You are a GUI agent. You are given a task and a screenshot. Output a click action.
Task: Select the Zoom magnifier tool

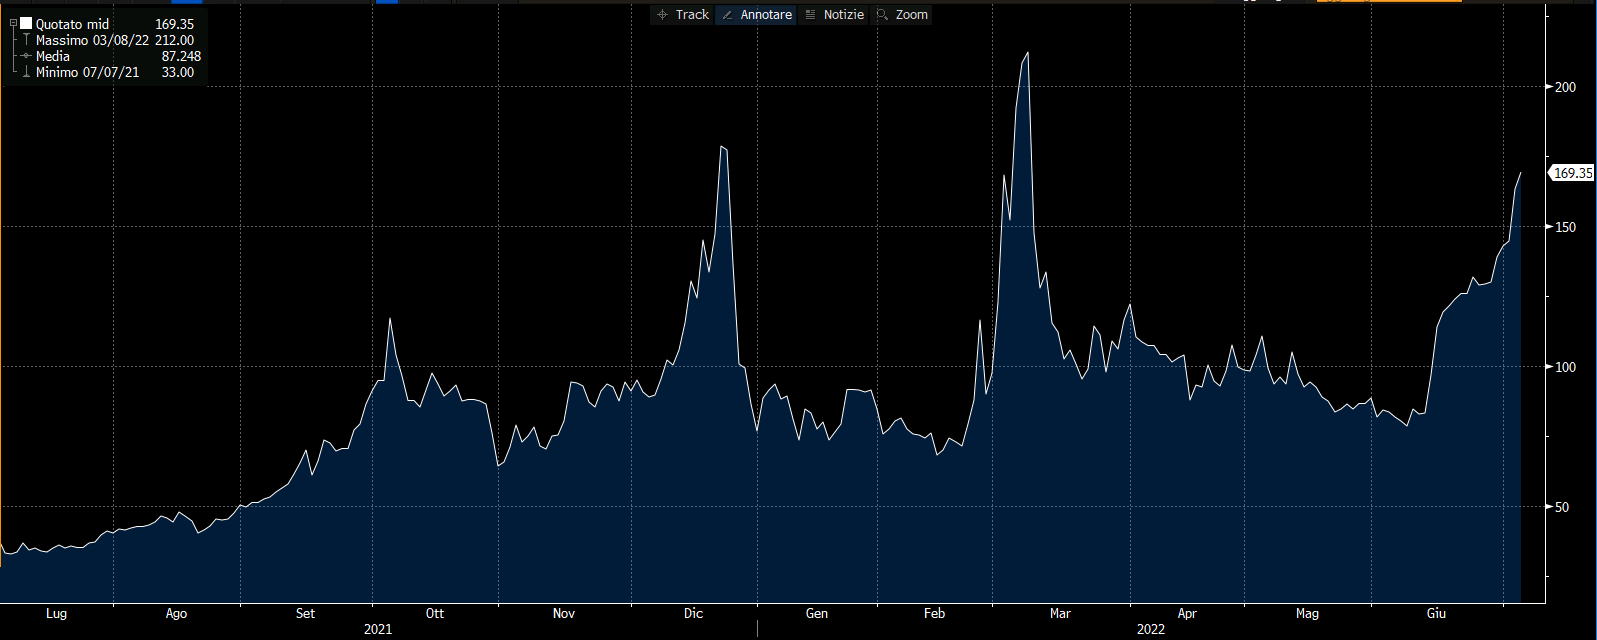click(x=902, y=15)
